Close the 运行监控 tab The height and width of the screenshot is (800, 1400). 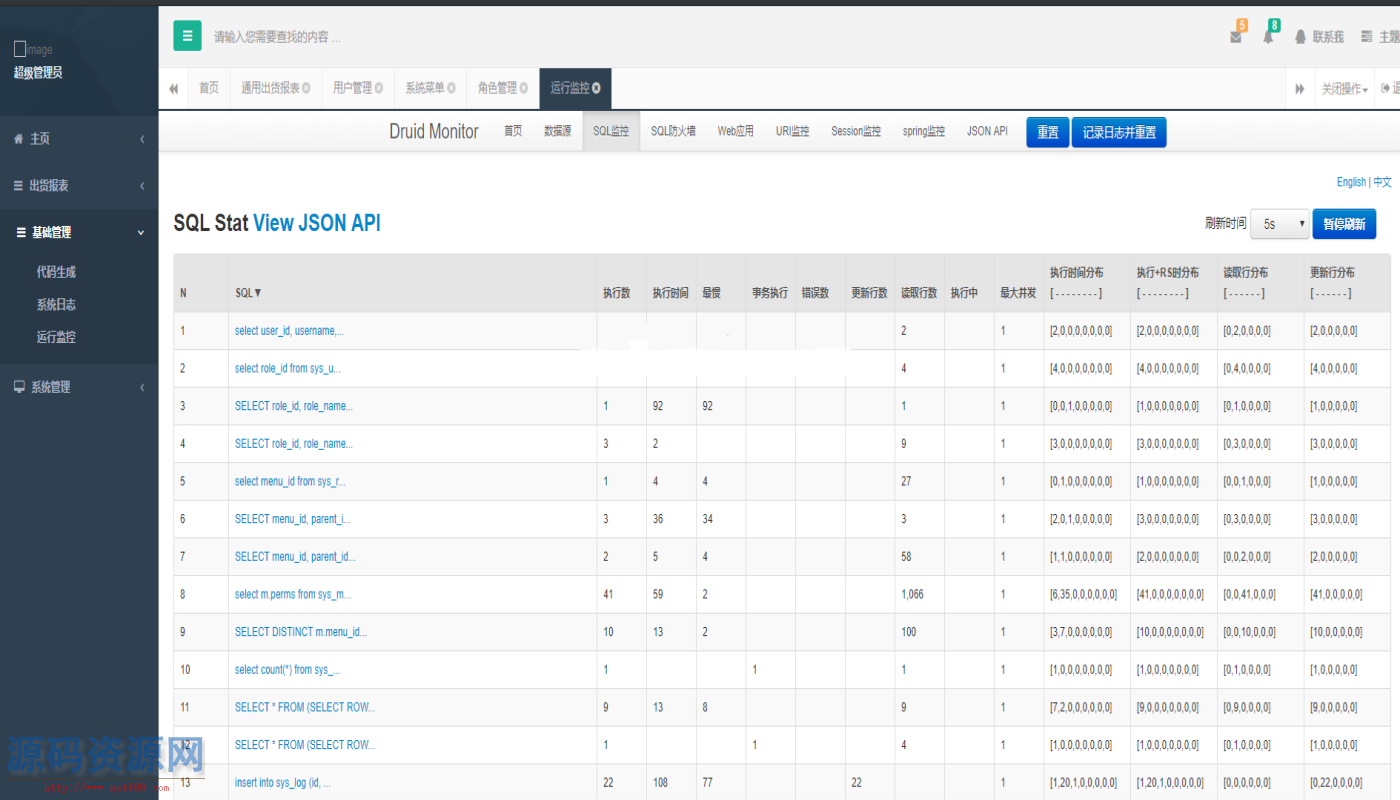pyautogui.click(x=596, y=88)
